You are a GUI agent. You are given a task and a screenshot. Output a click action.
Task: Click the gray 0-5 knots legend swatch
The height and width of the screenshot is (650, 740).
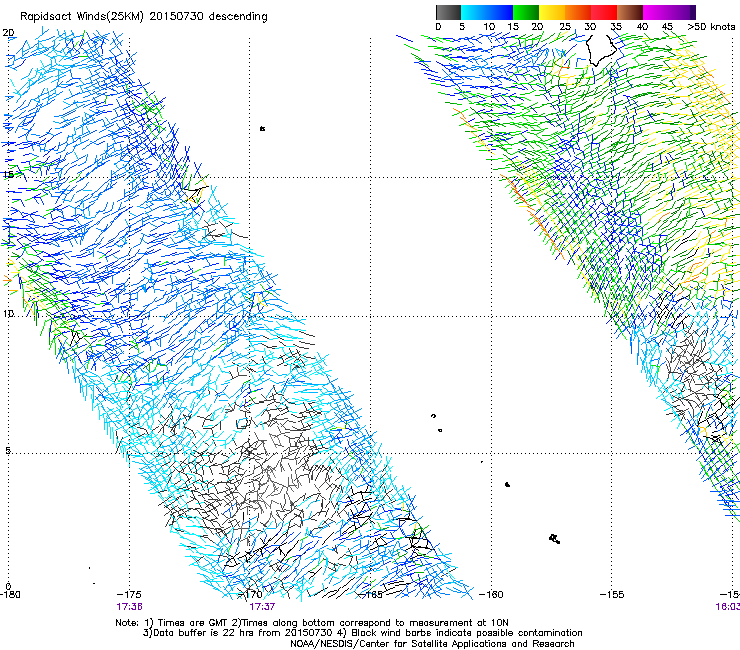click(x=448, y=12)
